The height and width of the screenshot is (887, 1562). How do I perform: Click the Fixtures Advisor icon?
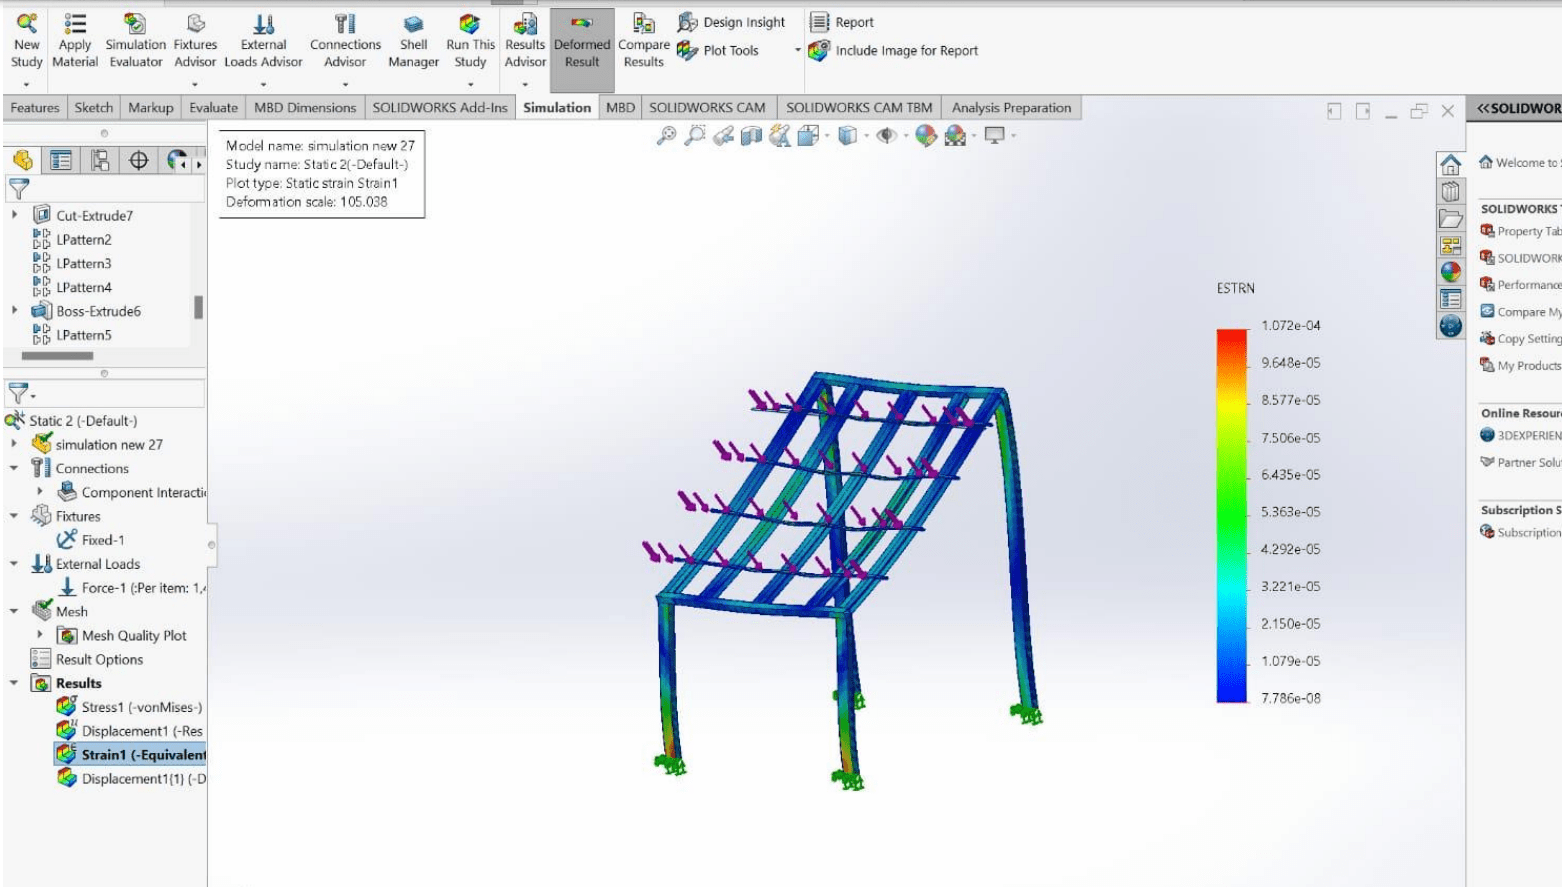[x=195, y=41]
